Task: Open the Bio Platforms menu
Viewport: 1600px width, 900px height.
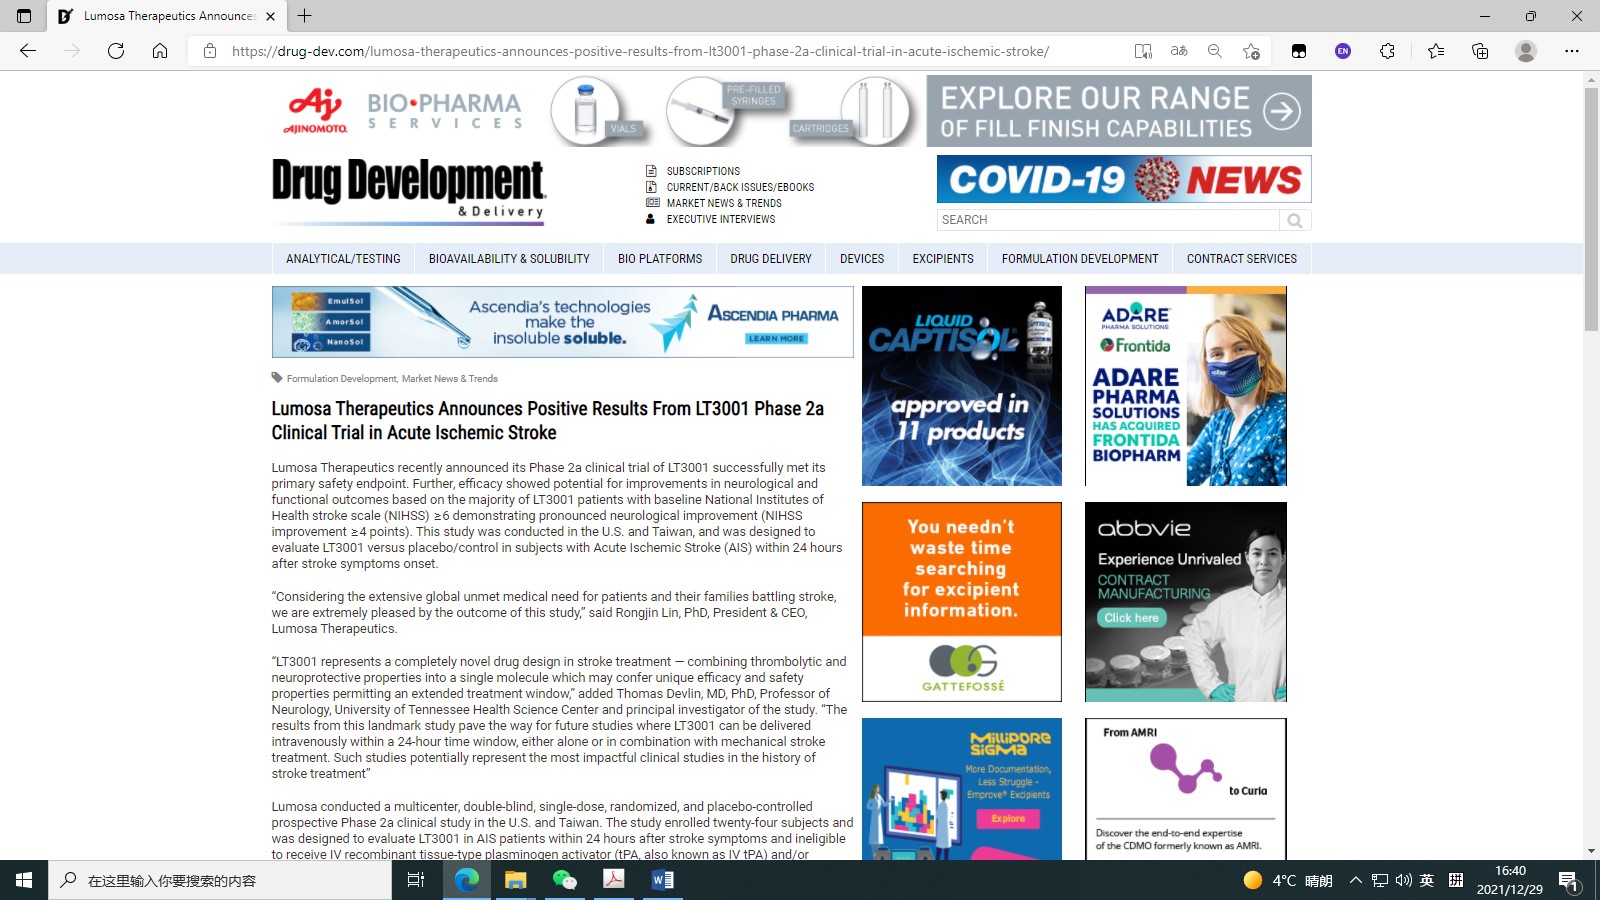Action: (x=660, y=259)
